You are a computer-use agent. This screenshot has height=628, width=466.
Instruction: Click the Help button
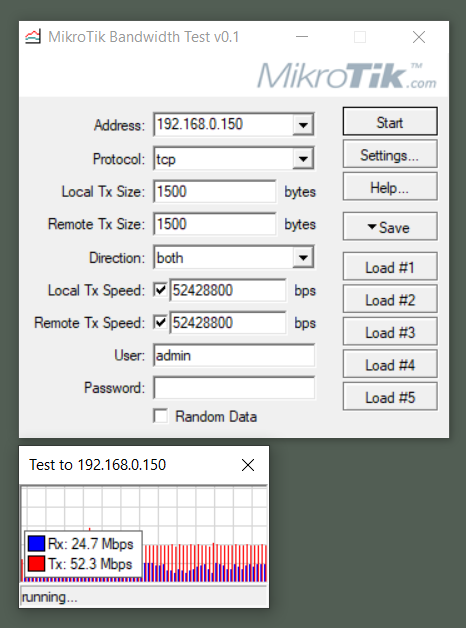pos(390,187)
